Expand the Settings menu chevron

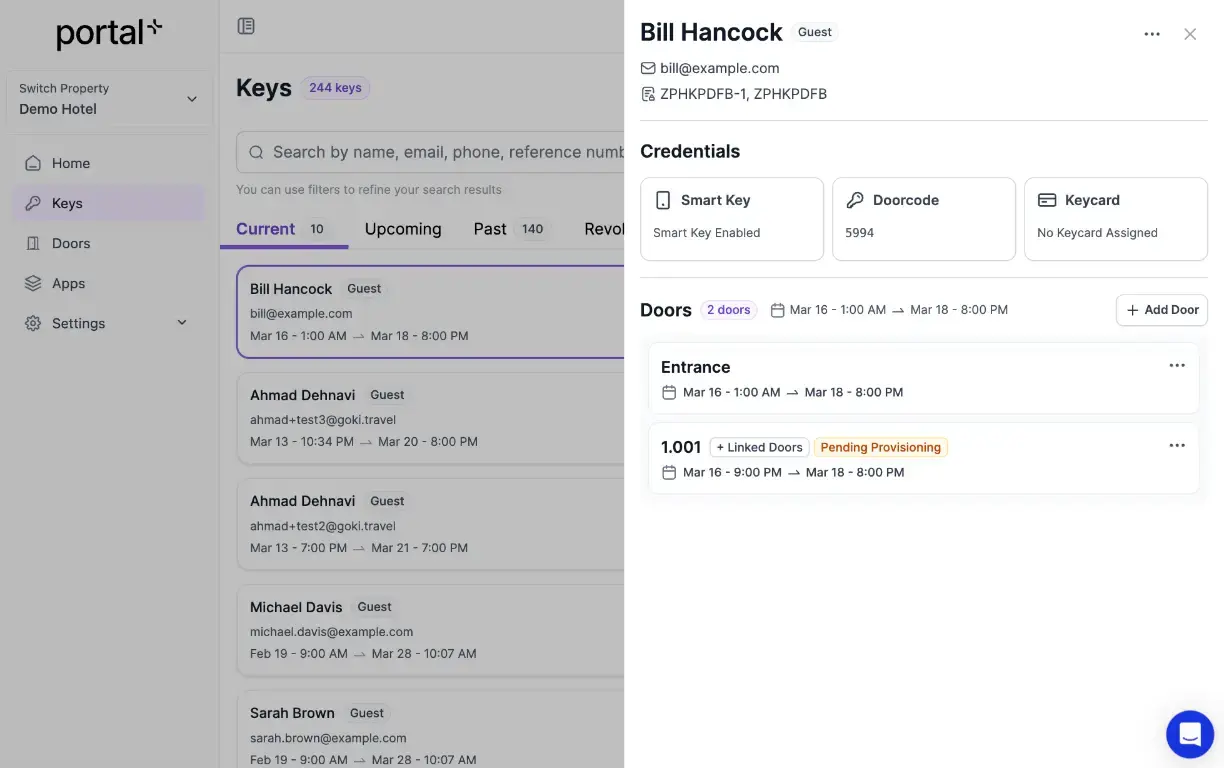[181, 323]
